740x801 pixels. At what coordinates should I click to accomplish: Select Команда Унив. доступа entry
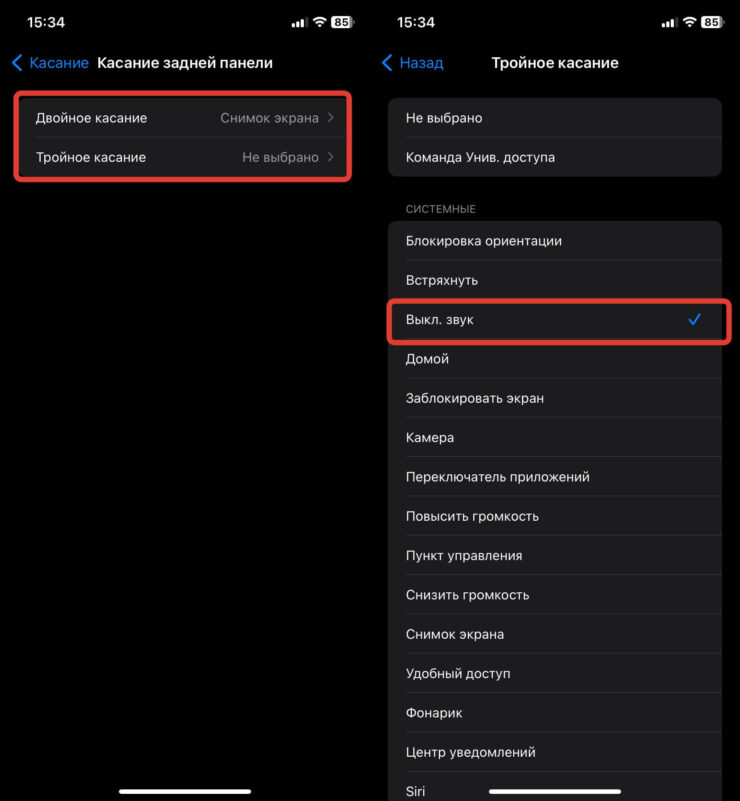[x=554, y=157]
